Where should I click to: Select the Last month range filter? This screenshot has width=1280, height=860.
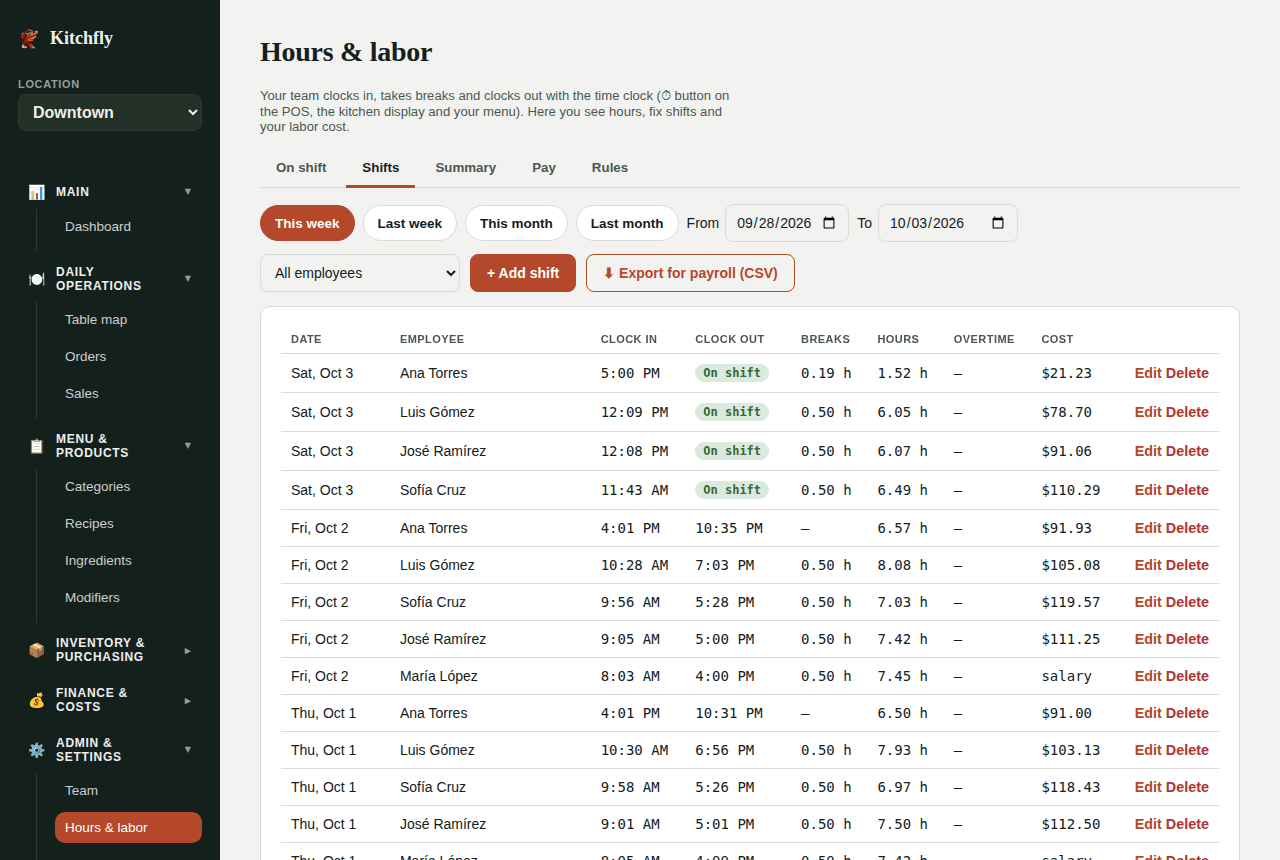tap(627, 223)
